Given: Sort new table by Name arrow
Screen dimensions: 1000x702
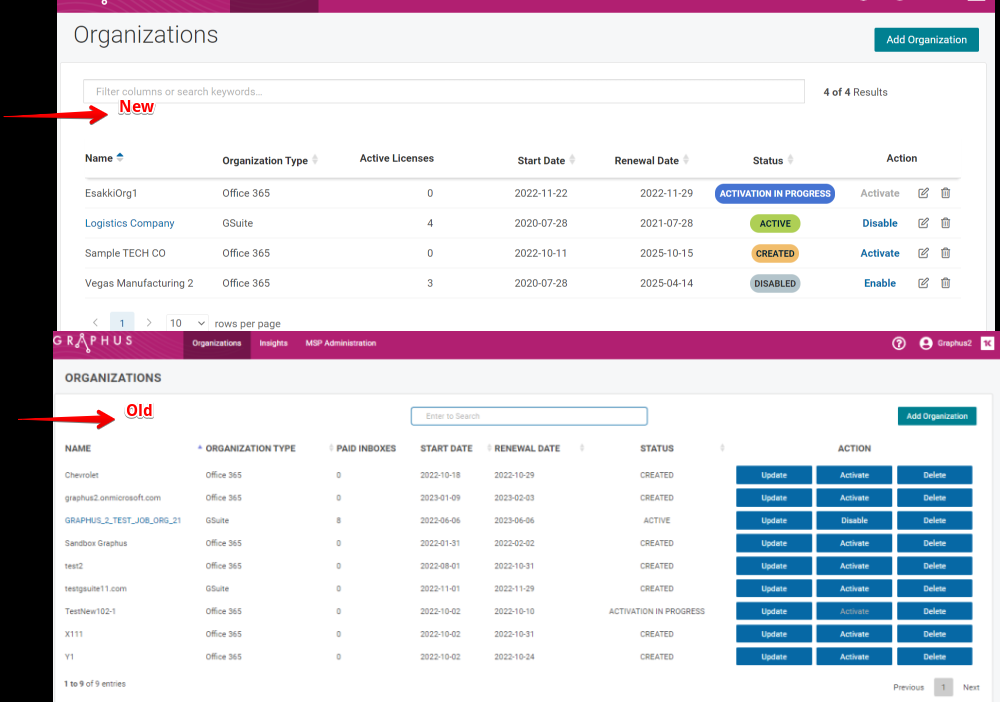Looking at the screenshot, I should point(120,157).
